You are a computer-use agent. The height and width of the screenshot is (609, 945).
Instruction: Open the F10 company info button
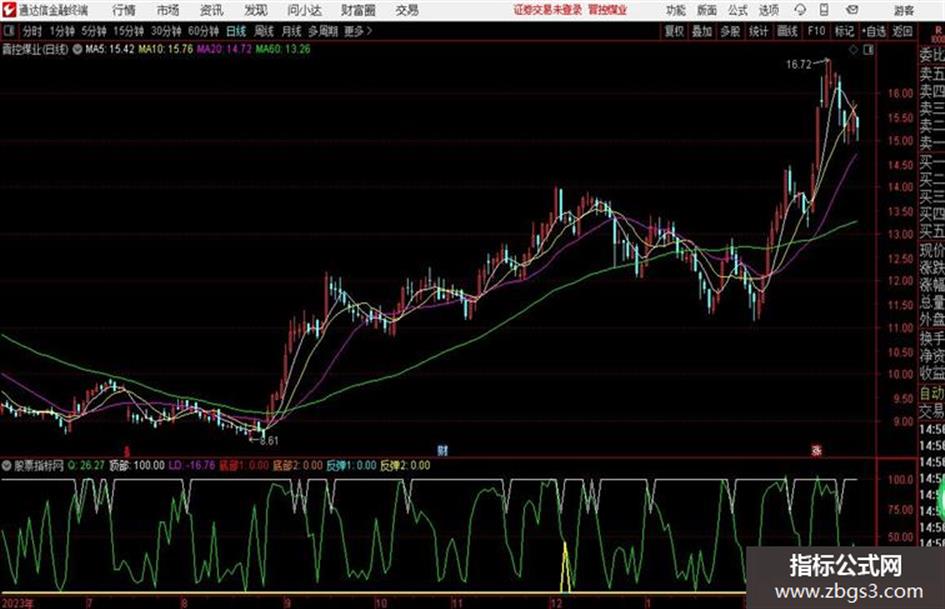click(x=816, y=31)
